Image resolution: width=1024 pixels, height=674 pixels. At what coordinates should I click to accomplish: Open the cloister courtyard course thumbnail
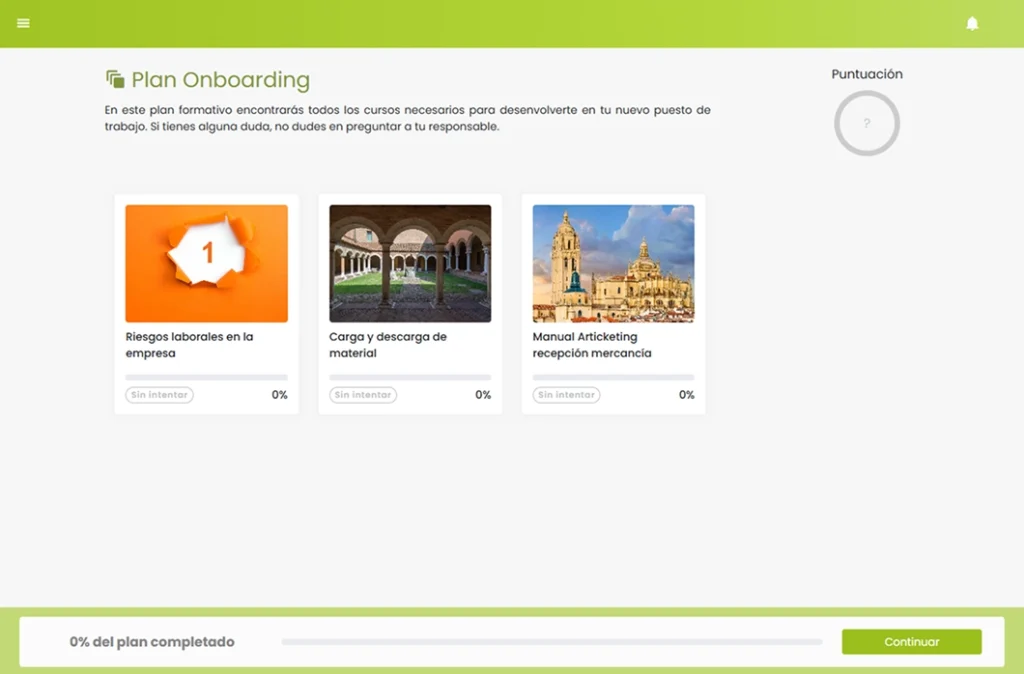[410, 263]
